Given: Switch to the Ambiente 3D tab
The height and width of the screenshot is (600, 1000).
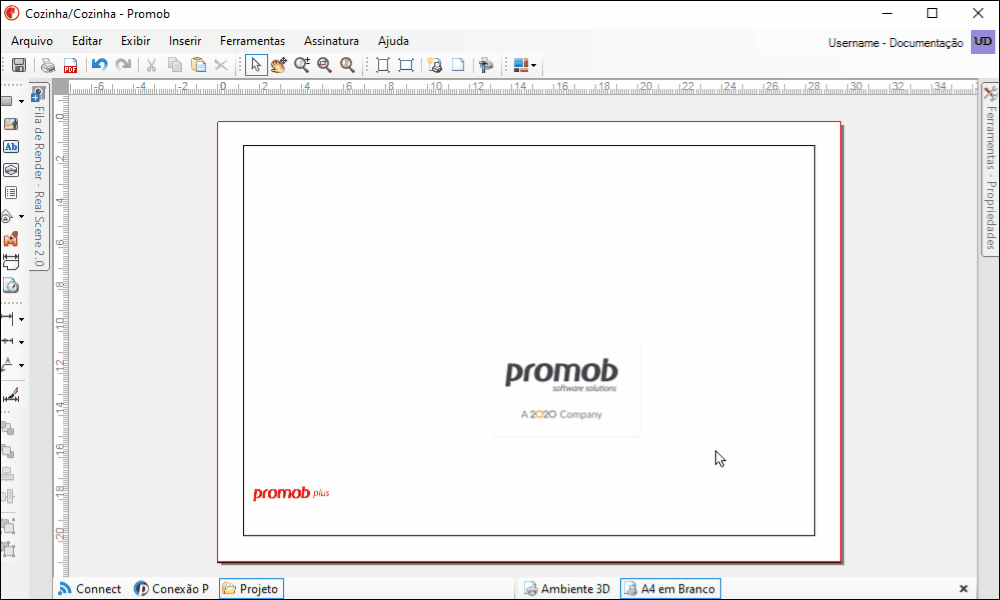Looking at the screenshot, I should pyautogui.click(x=567, y=589).
